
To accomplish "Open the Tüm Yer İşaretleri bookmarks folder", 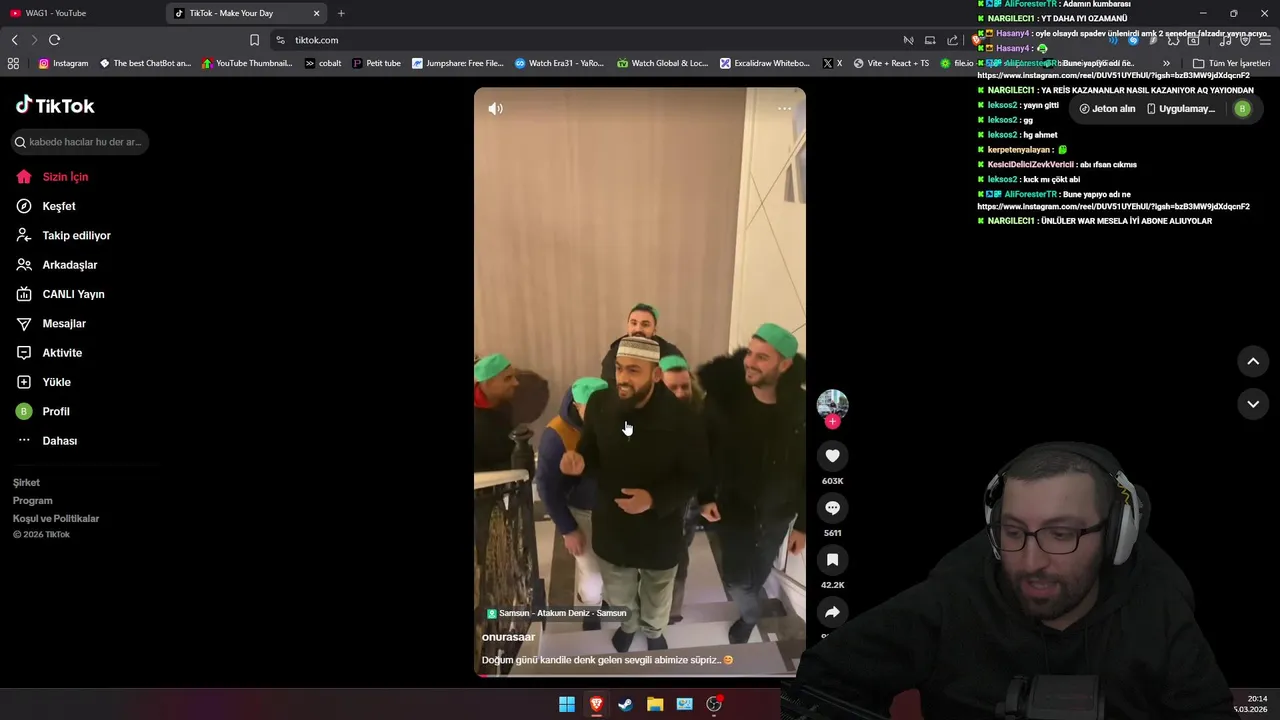I will pos(1231,63).
